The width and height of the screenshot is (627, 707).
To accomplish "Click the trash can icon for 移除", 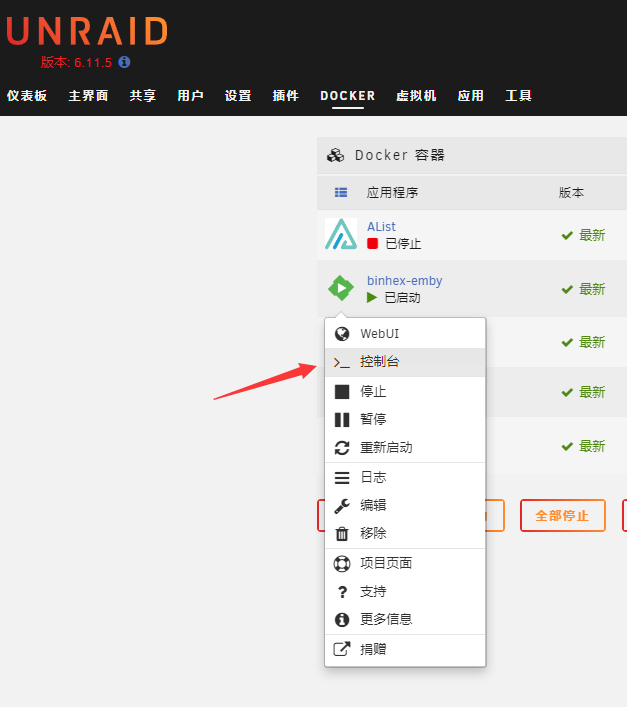I will pos(342,534).
